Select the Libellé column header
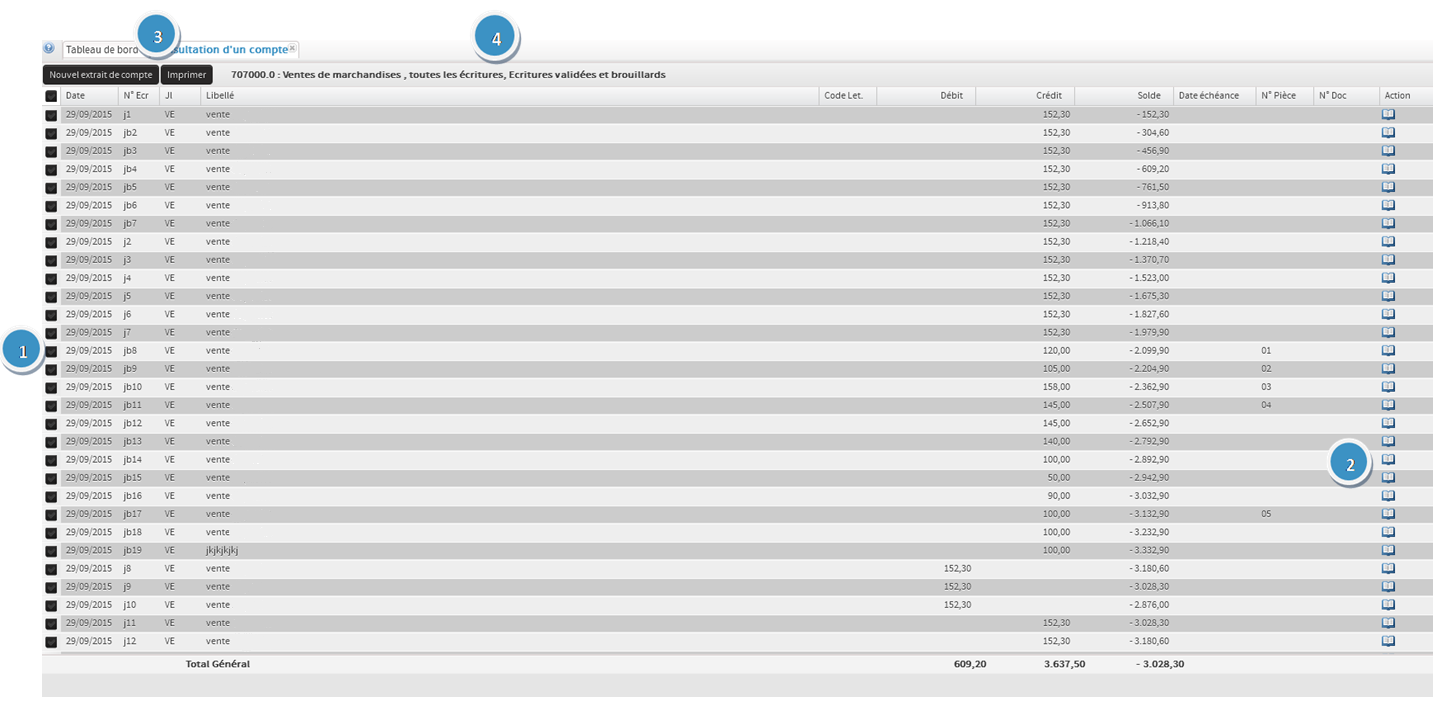 point(220,96)
